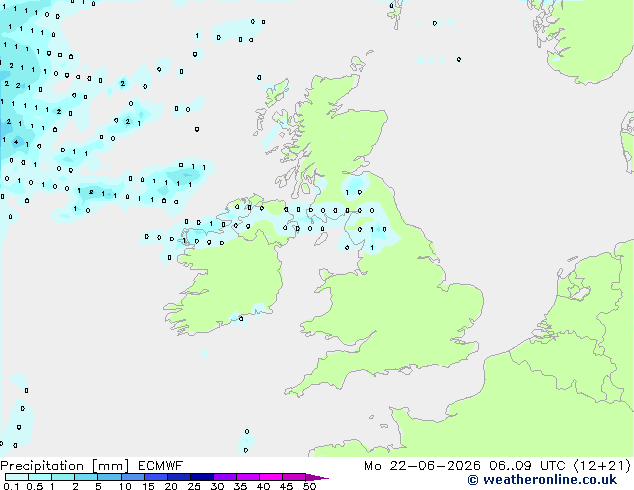
Task: Click the precipitation value '4' on the map
Action: coord(16,142)
